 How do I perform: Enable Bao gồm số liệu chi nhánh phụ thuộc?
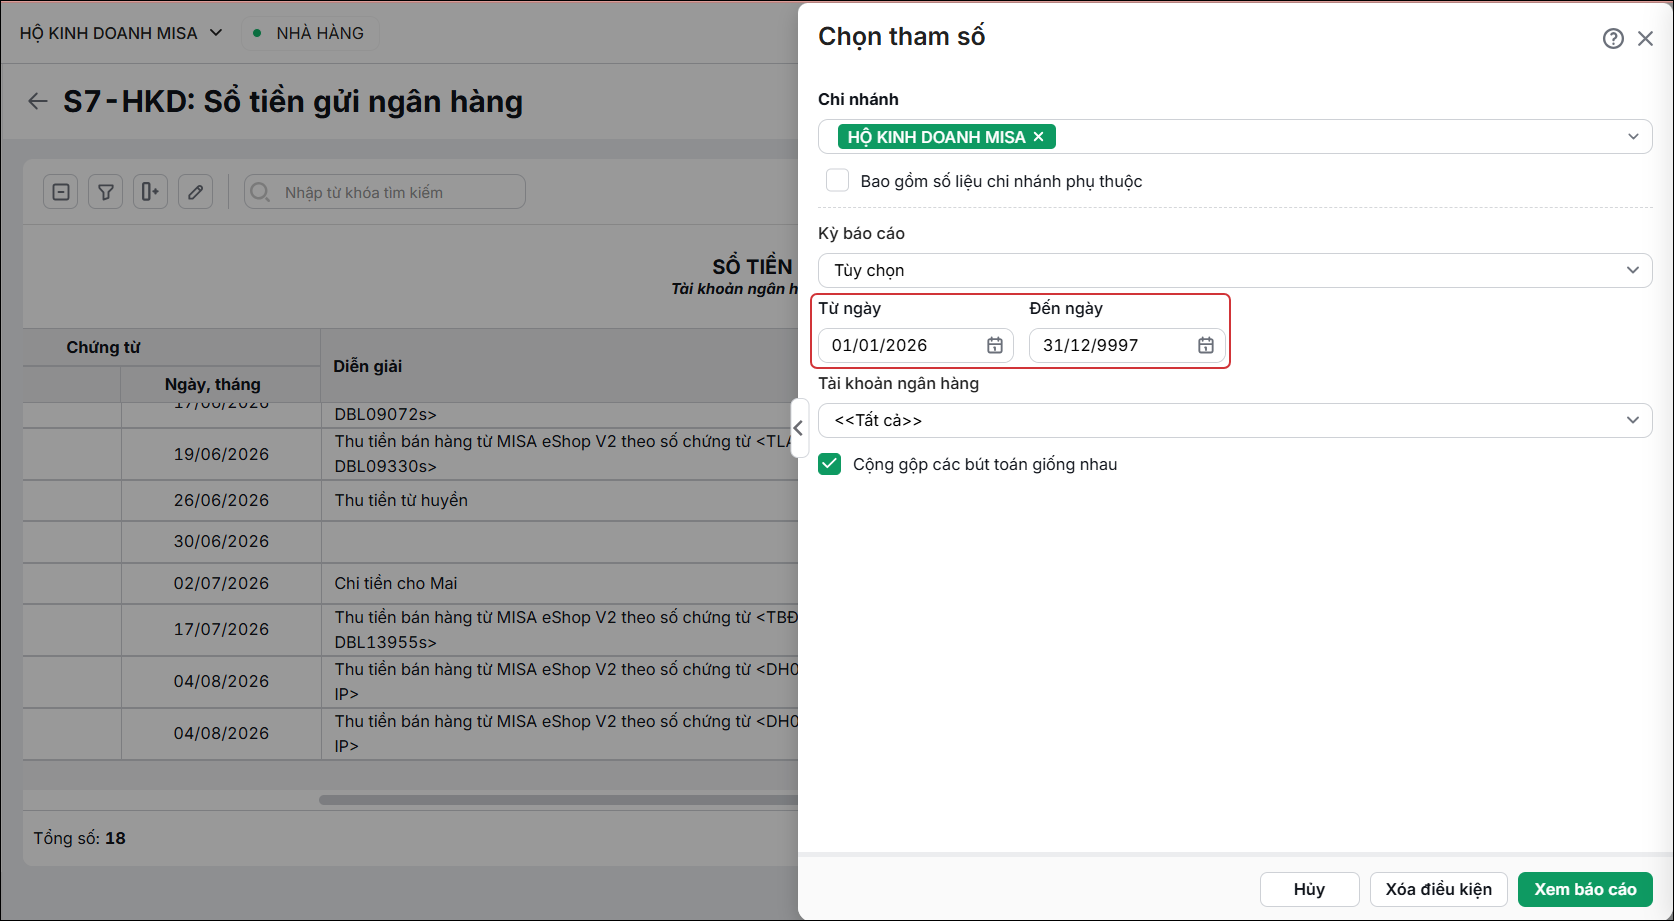click(837, 181)
